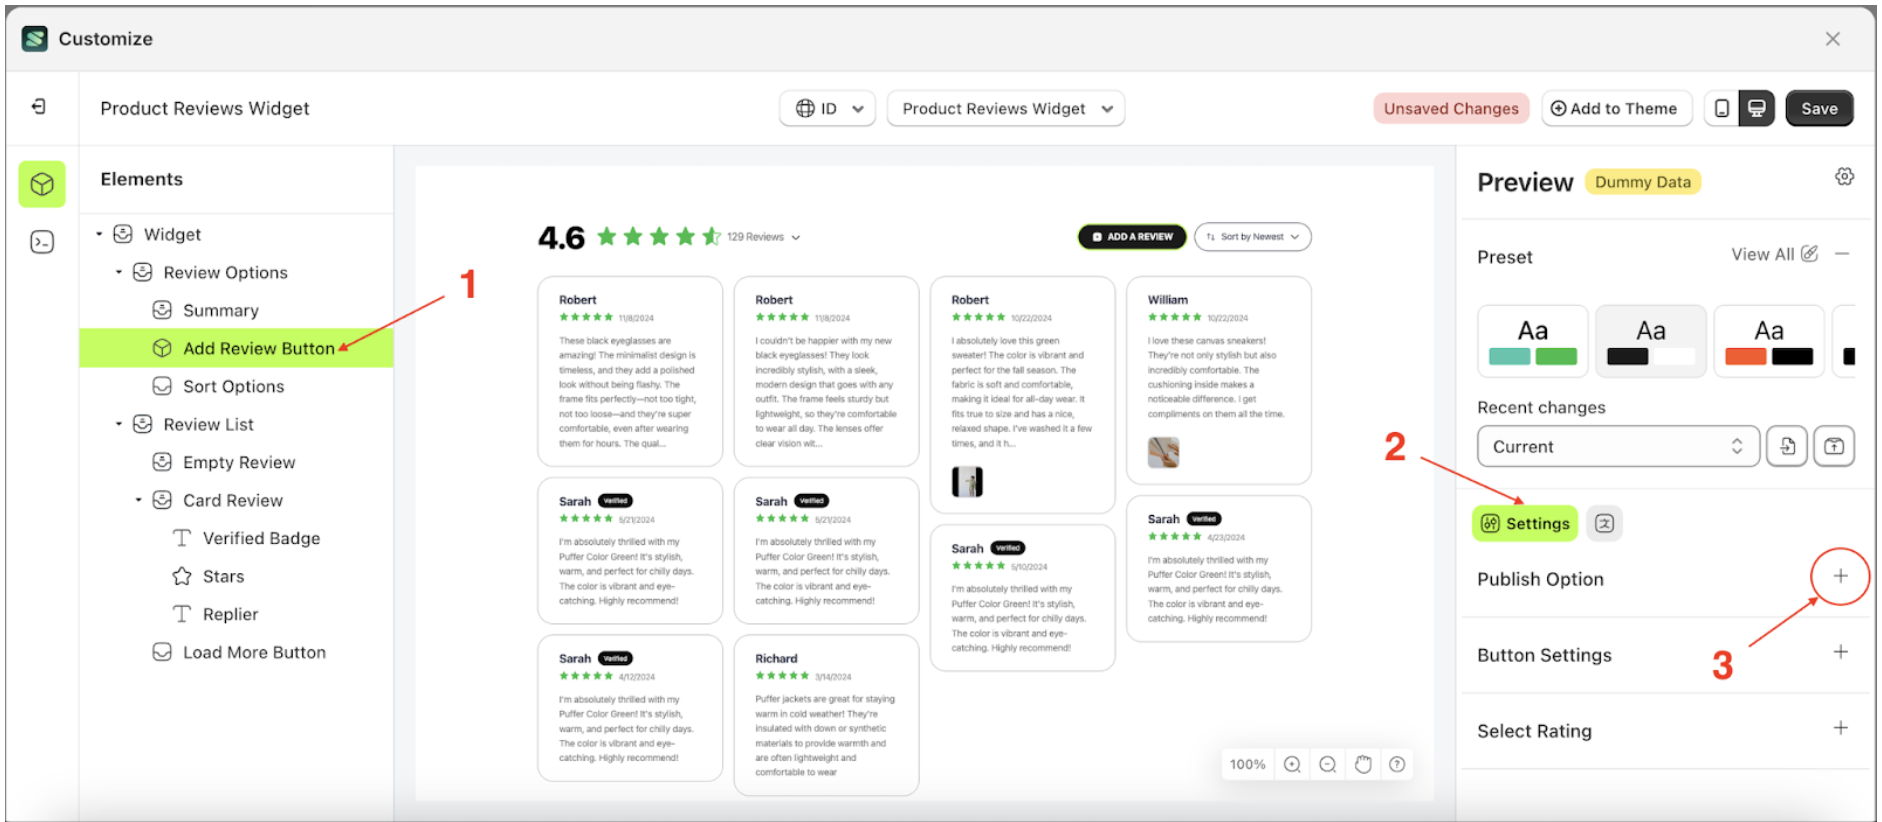Open Robert's green sweater review photo
Image resolution: width=1882 pixels, height=822 pixels.
[x=967, y=482]
